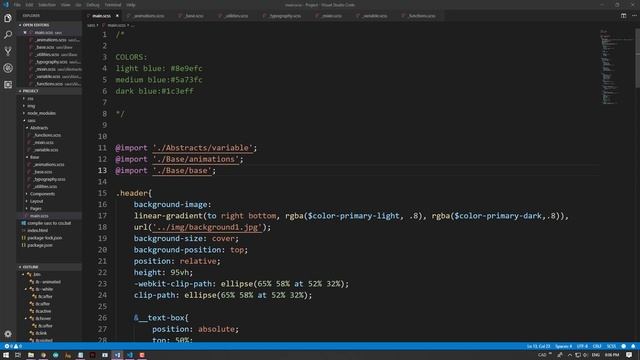Click the SCSS language mode indicator
This screenshot has width=640, height=360.
[x=611, y=346]
